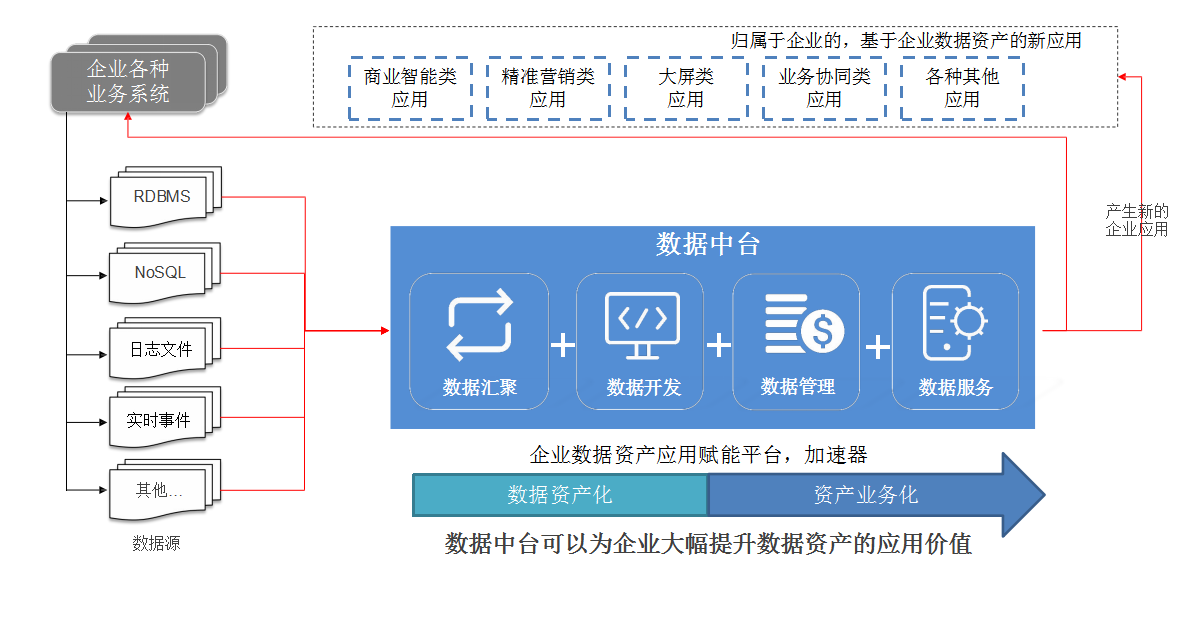Image resolution: width=1181 pixels, height=621 pixels.
Task: Select the 实时事件 data source document
Action: click(165, 419)
